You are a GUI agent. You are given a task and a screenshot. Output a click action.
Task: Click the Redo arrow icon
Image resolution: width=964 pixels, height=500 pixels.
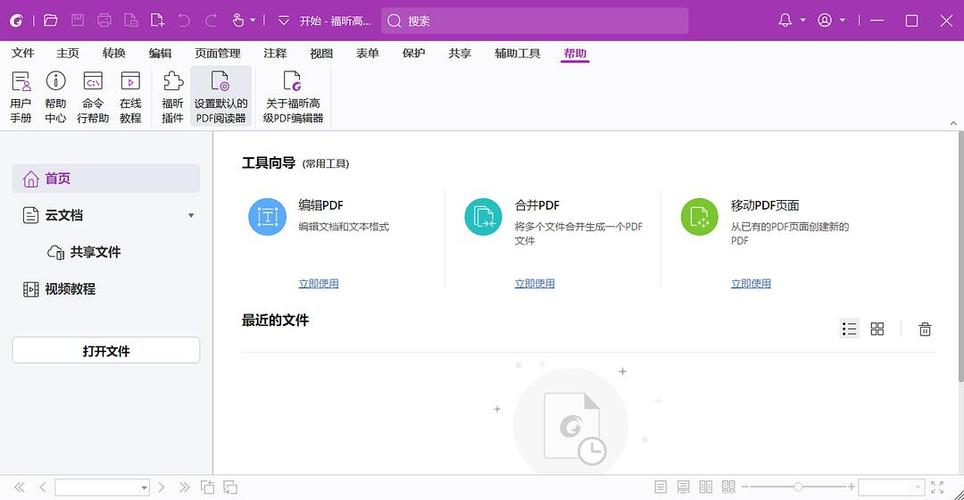click(211, 20)
